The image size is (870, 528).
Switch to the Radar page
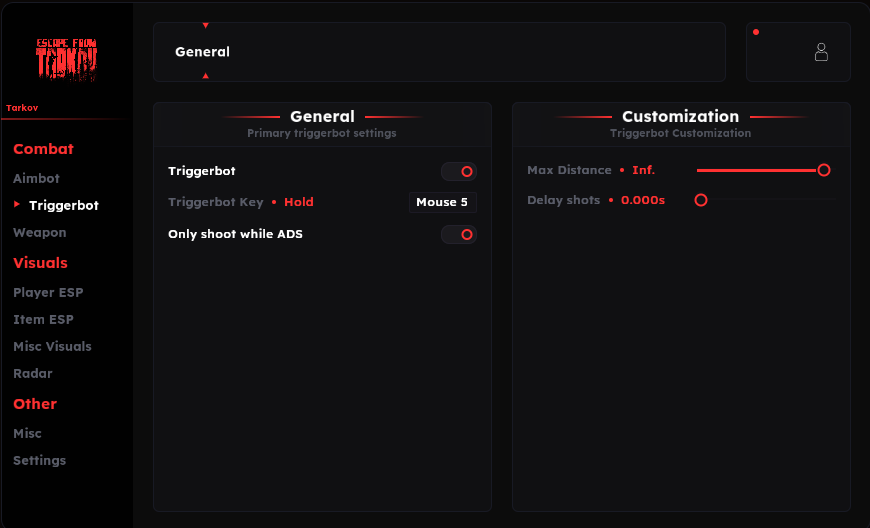[x=33, y=373]
